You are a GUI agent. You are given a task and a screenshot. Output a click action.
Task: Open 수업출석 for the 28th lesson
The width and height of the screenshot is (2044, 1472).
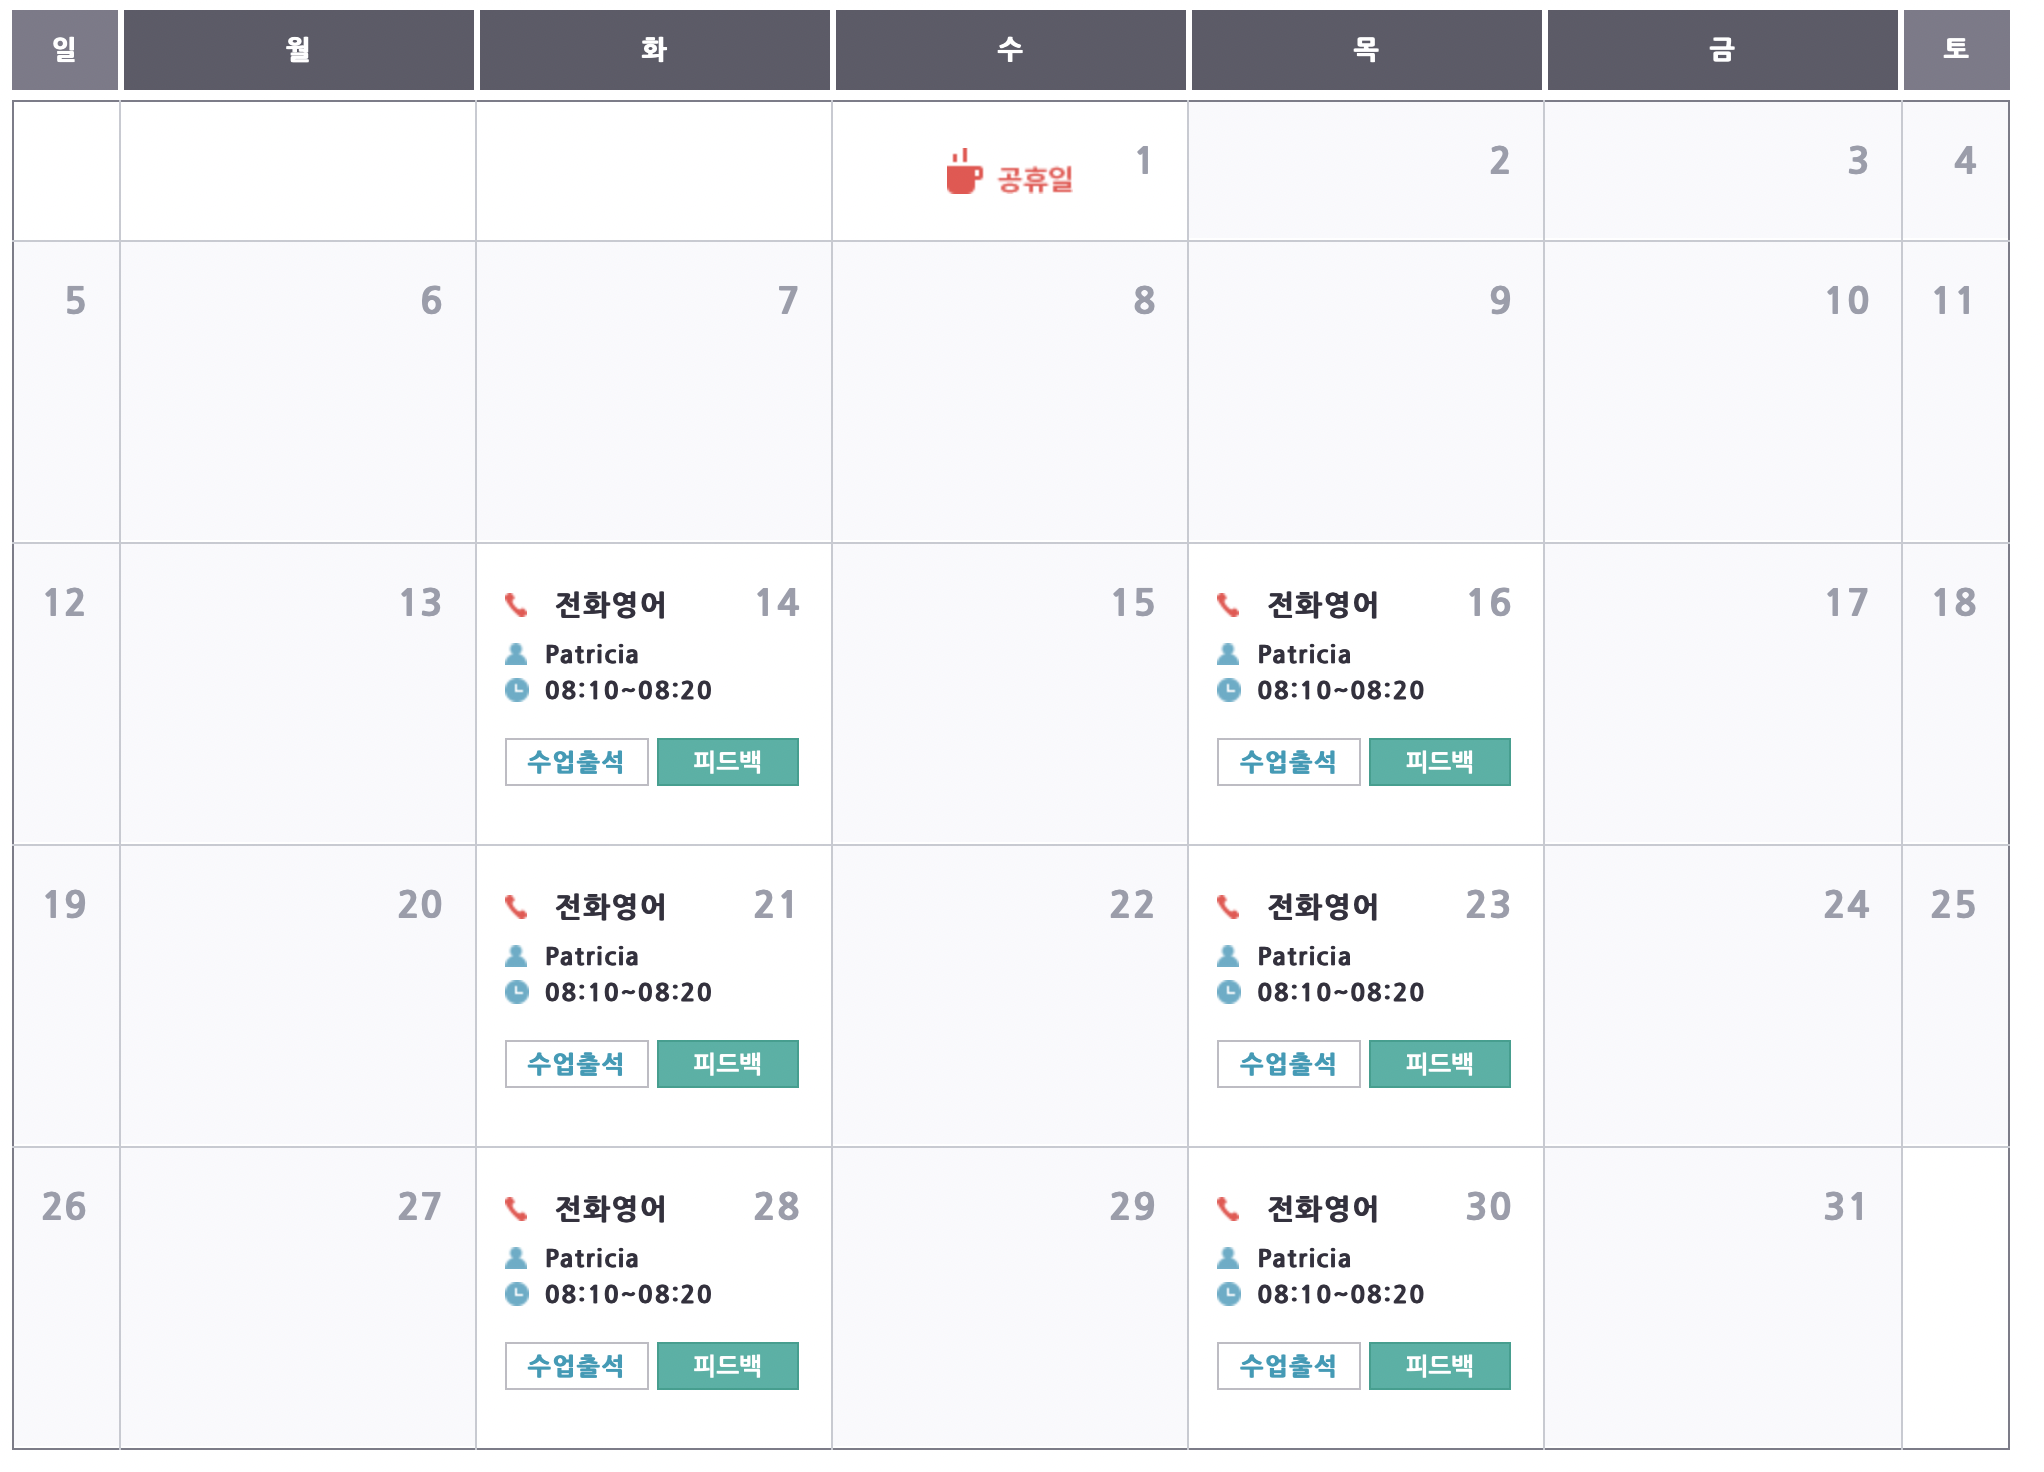(577, 1366)
